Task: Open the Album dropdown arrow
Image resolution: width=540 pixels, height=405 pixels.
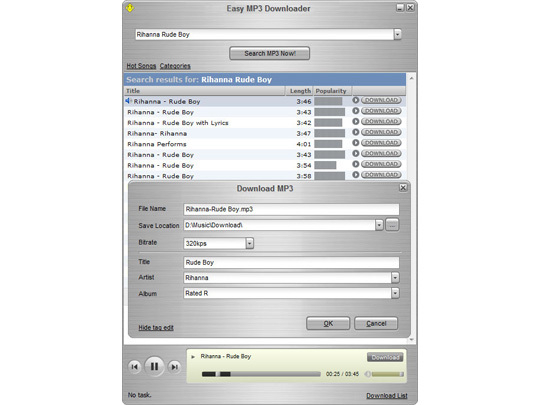Action: coord(395,293)
